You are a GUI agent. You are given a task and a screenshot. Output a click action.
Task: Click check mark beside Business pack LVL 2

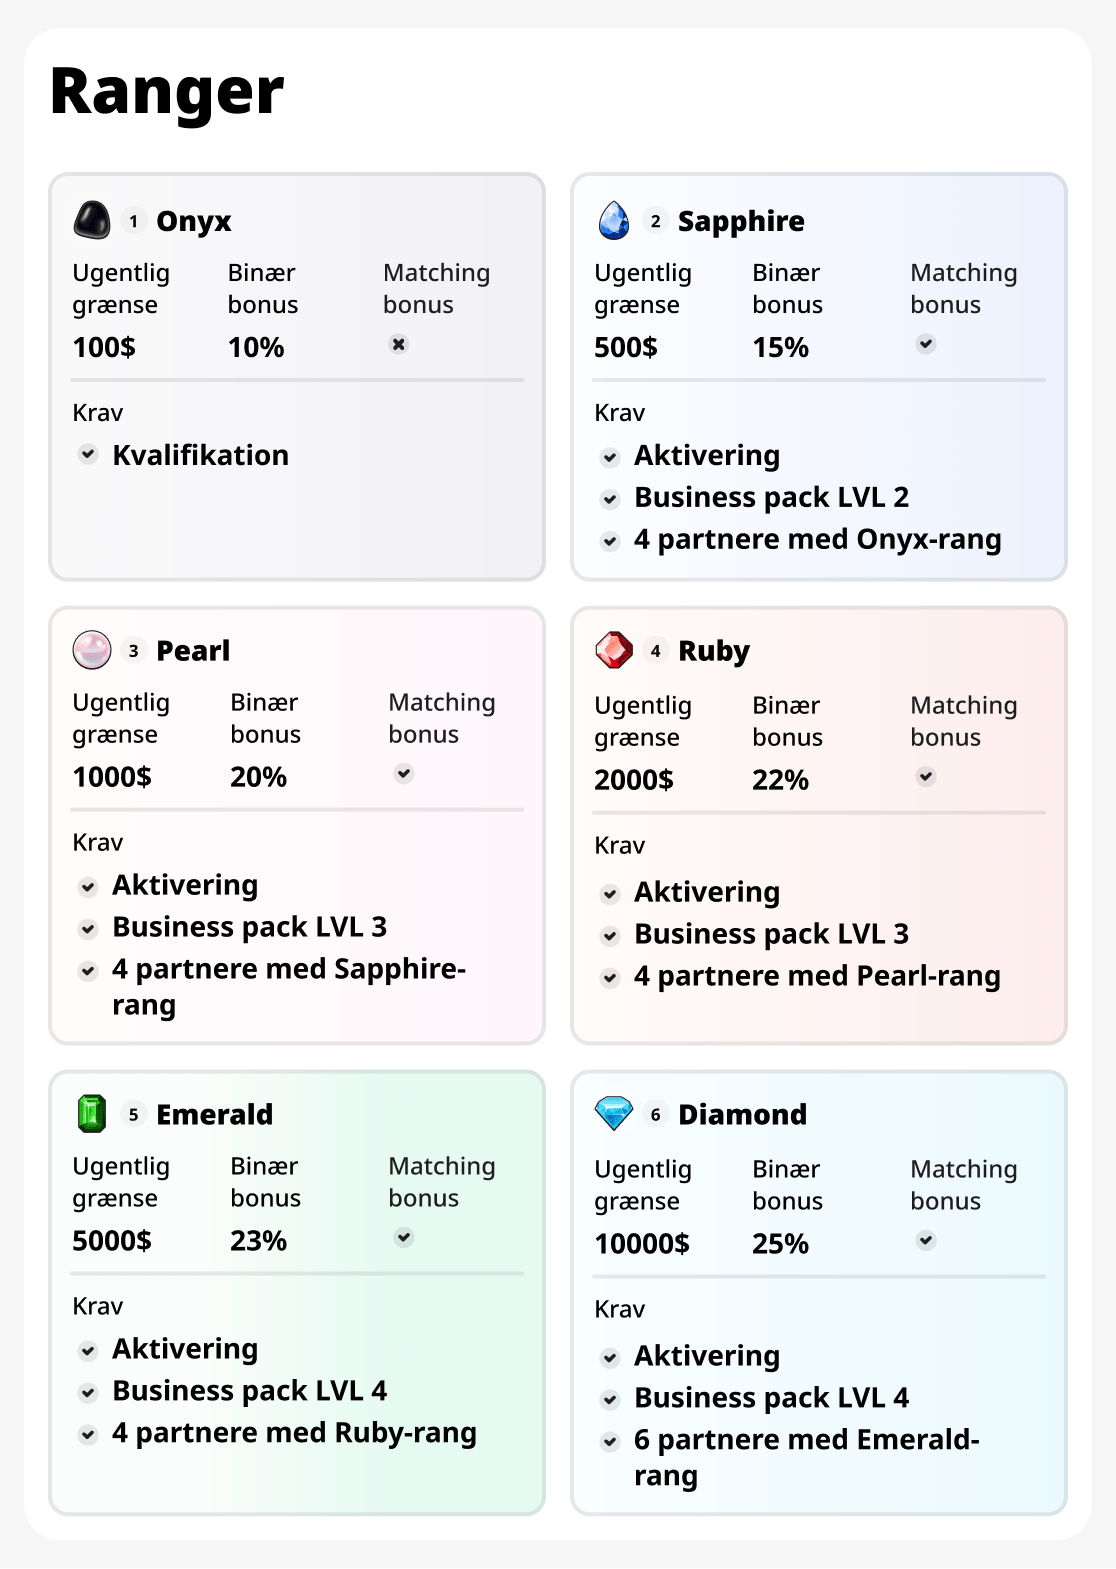(x=610, y=499)
